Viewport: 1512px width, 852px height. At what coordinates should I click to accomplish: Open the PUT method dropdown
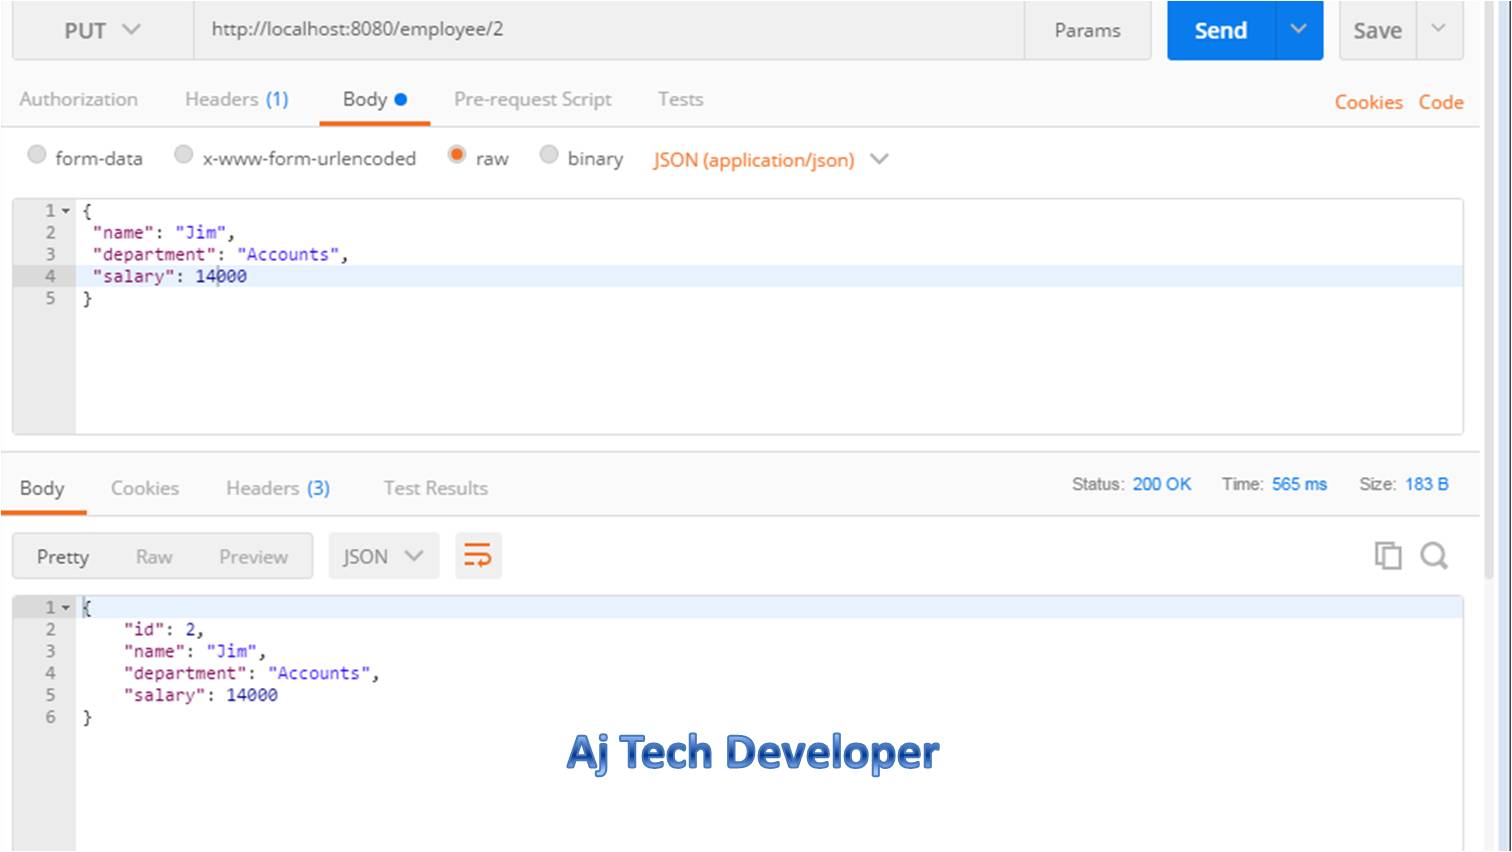pyautogui.click(x=103, y=30)
